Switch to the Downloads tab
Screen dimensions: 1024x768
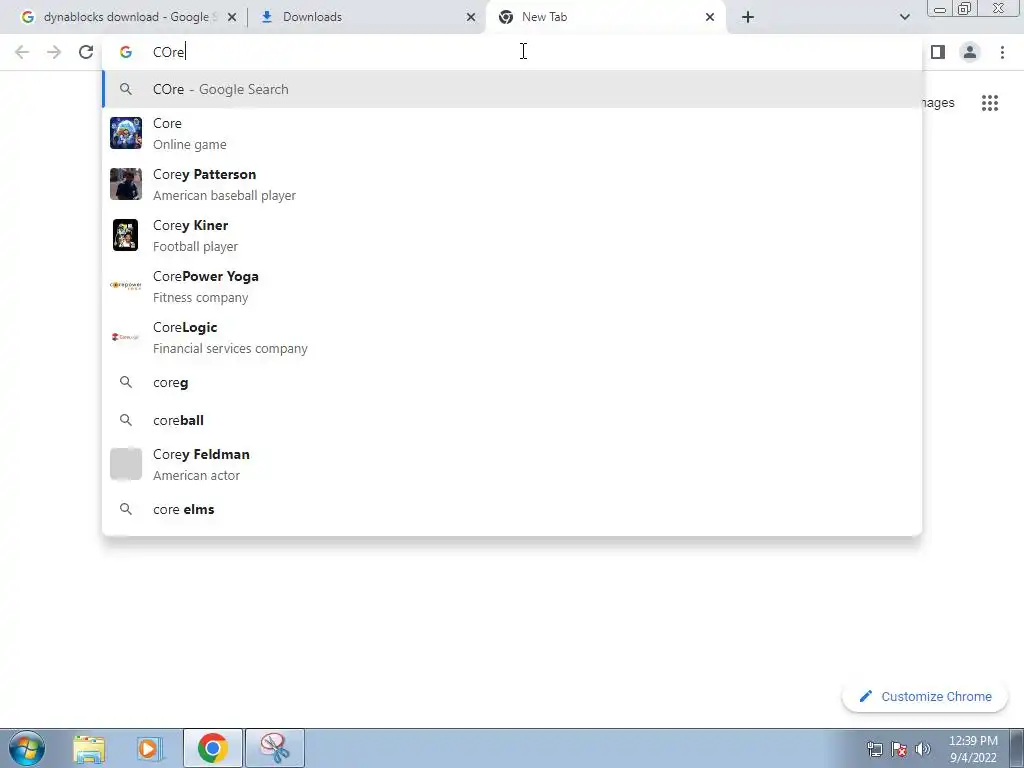(366, 17)
